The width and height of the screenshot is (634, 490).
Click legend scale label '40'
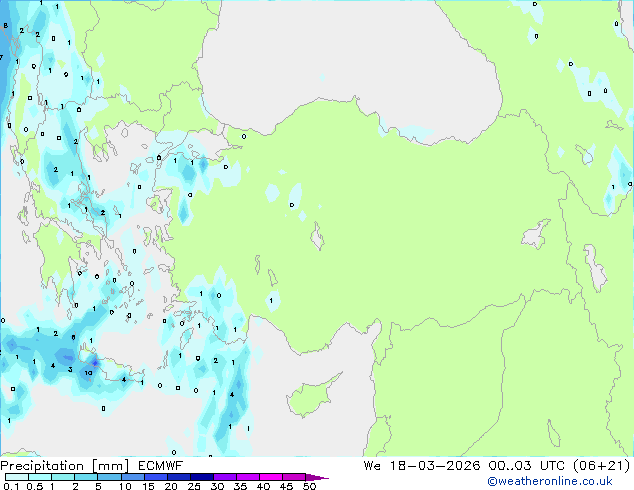point(264,486)
